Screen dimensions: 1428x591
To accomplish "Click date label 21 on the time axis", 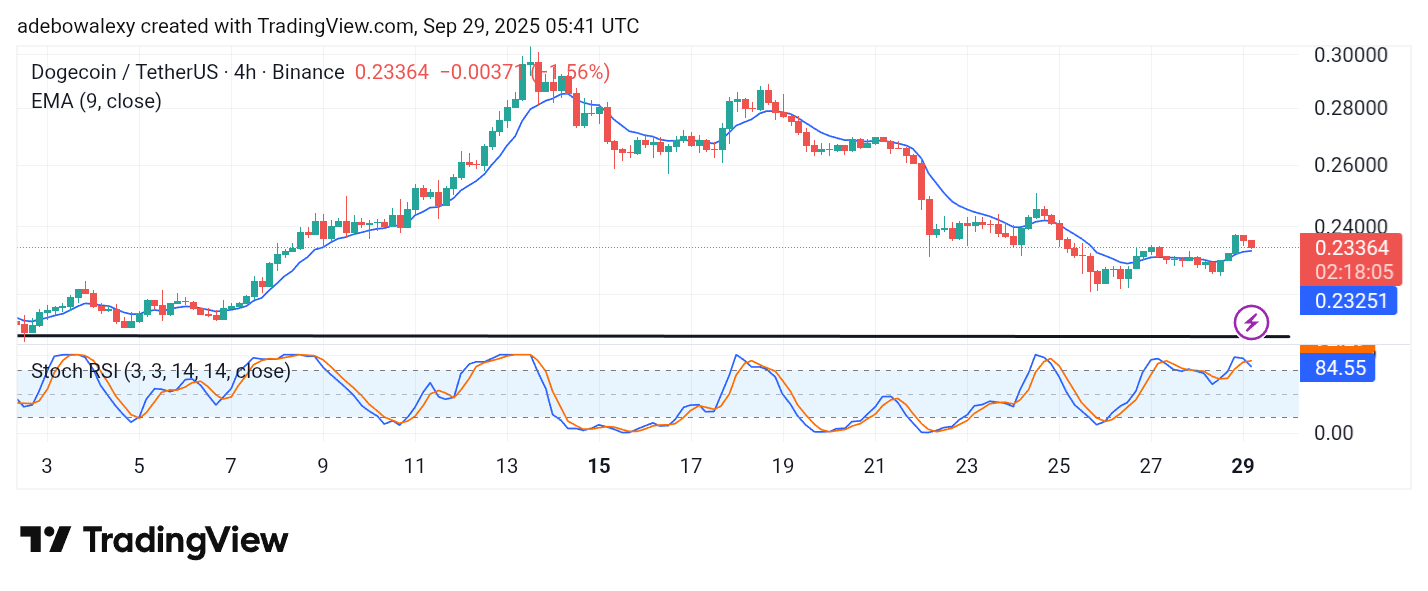I will click(x=875, y=466).
